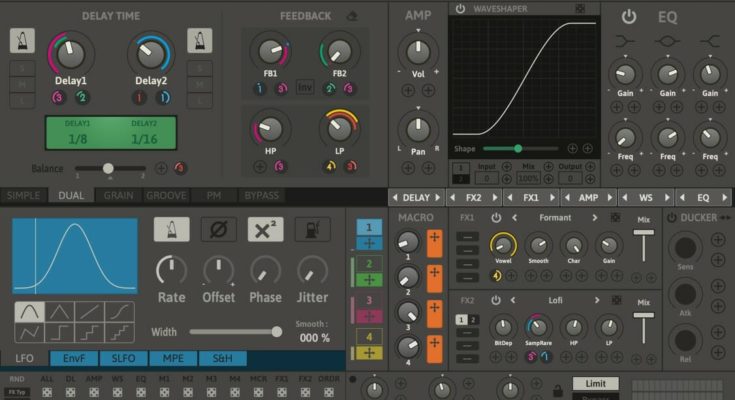Screen dimensions: 735x400
Task: Click the lock icon next to Limit
Action: point(557,390)
